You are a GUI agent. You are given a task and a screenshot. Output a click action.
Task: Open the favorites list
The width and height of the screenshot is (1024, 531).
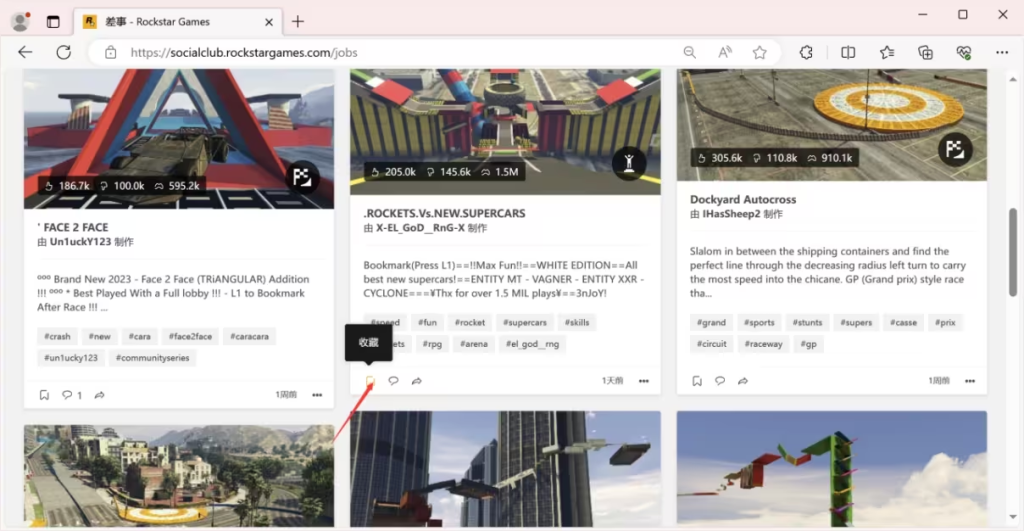tap(886, 52)
